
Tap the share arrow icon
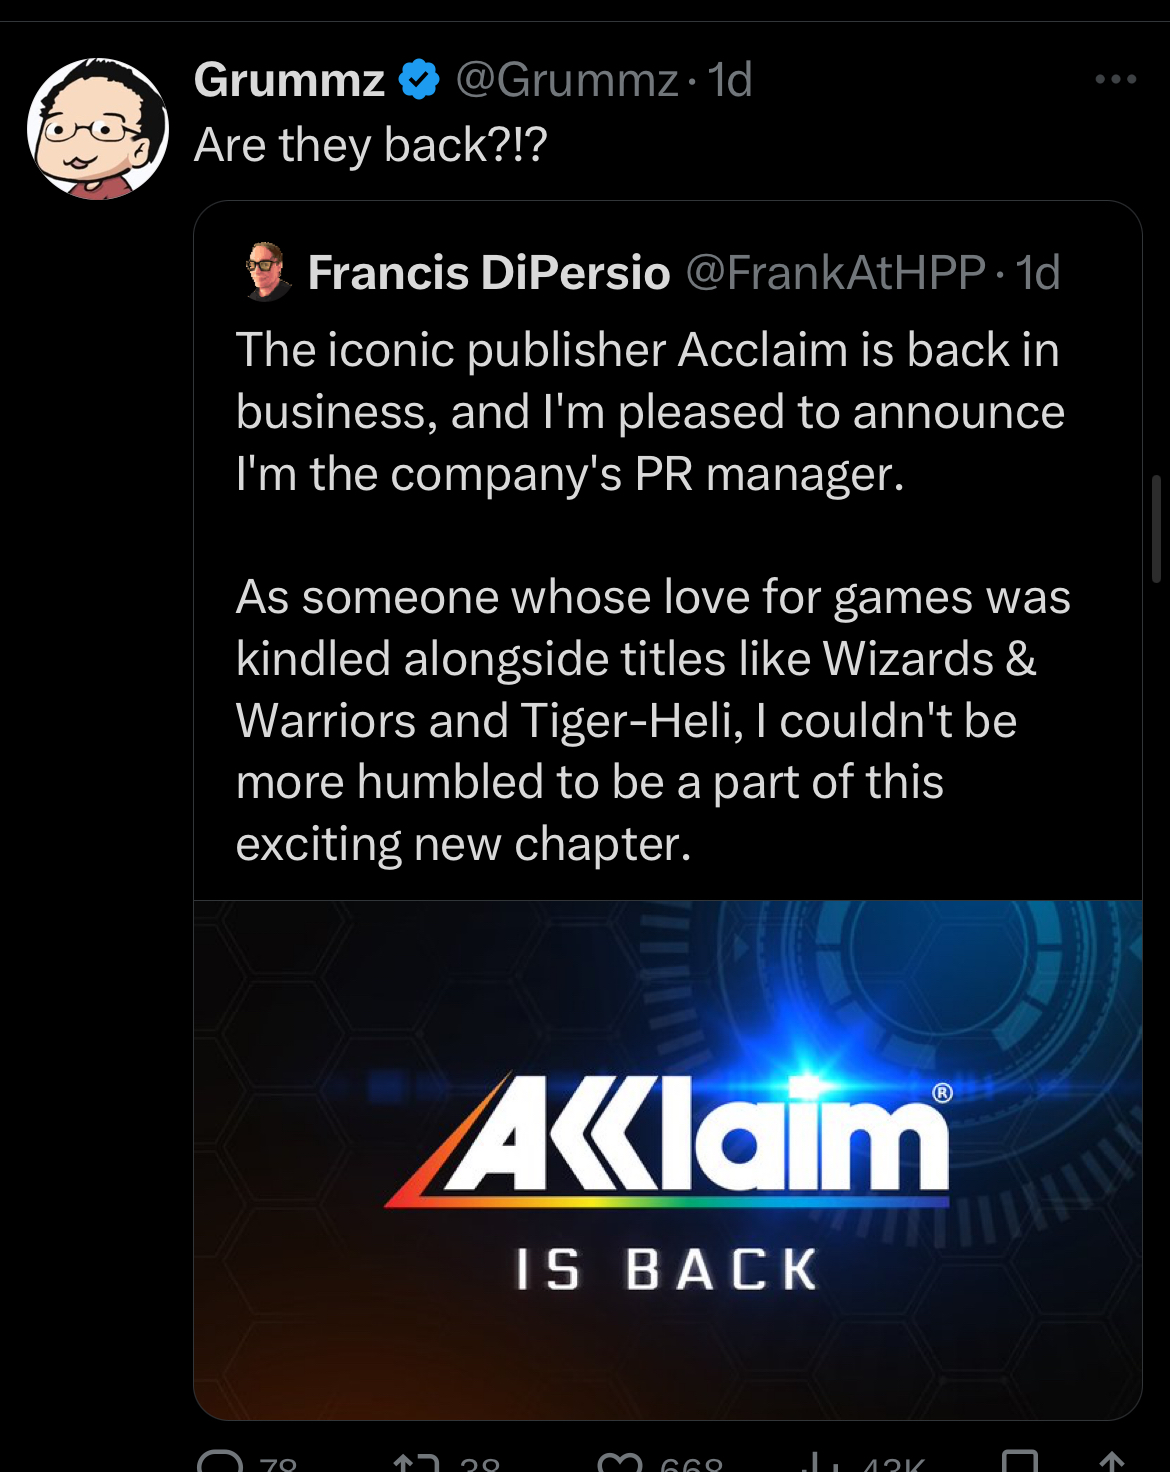point(1112,1461)
